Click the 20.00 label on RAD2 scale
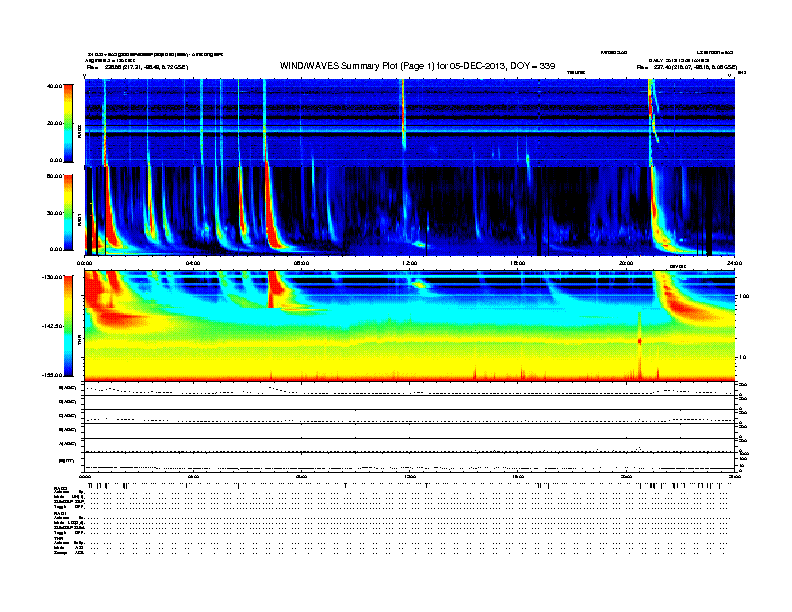The width and height of the screenshot is (792, 612). [54, 123]
